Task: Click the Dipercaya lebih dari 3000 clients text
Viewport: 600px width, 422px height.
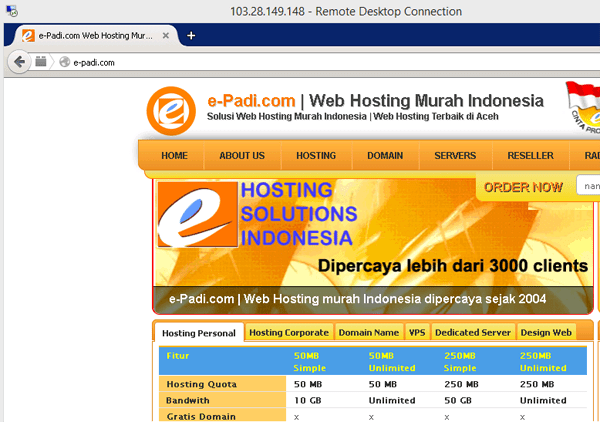Action: pyautogui.click(x=453, y=266)
